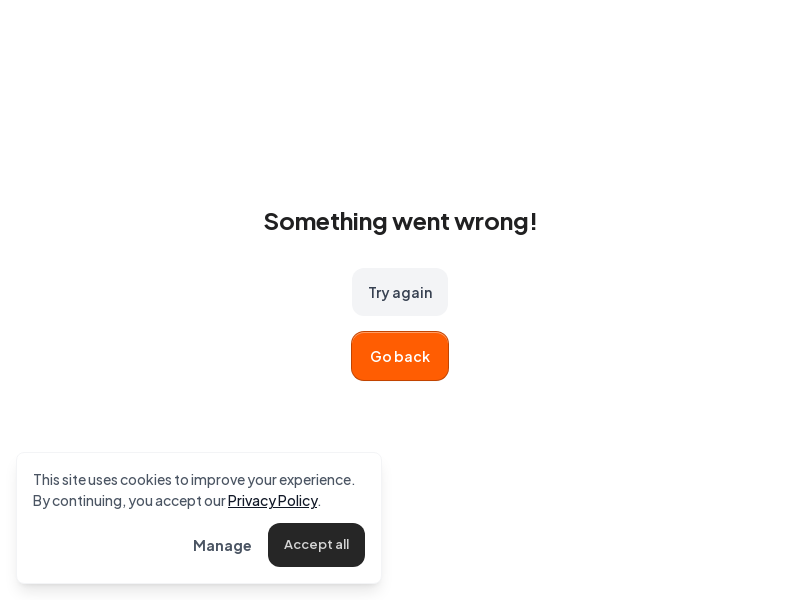
Task: Click the "Try again" button
Action: 400,292
